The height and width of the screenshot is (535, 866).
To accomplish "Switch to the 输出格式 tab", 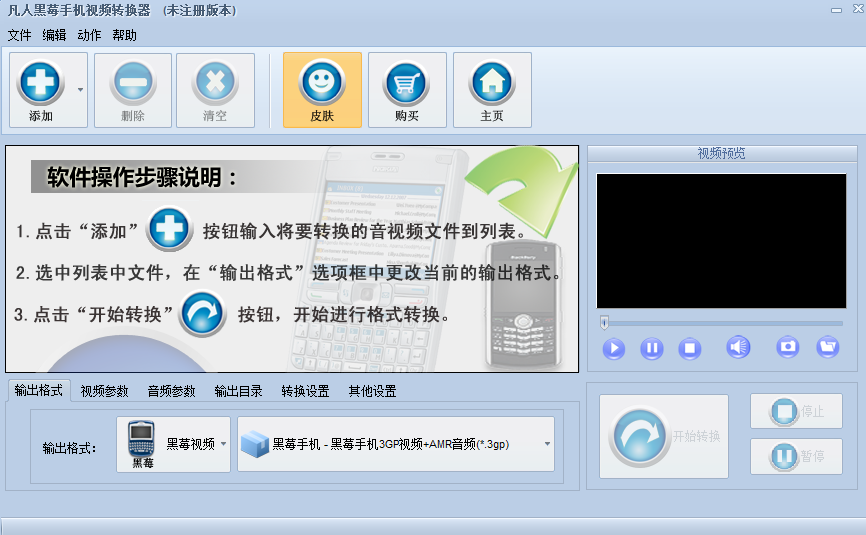I will point(39,390).
